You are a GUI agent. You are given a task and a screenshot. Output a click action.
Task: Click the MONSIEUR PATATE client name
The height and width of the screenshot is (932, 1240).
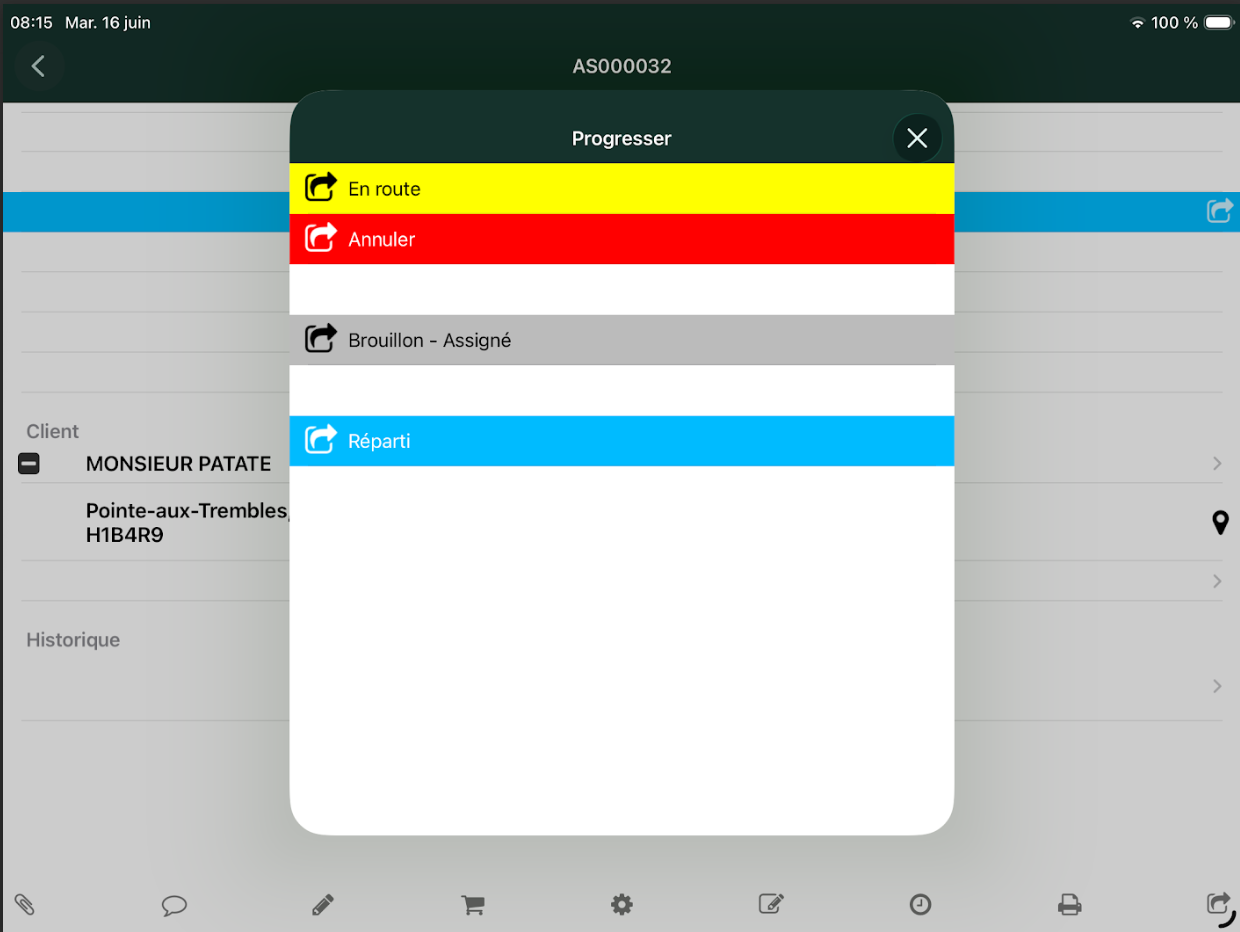tap(178, 464)
